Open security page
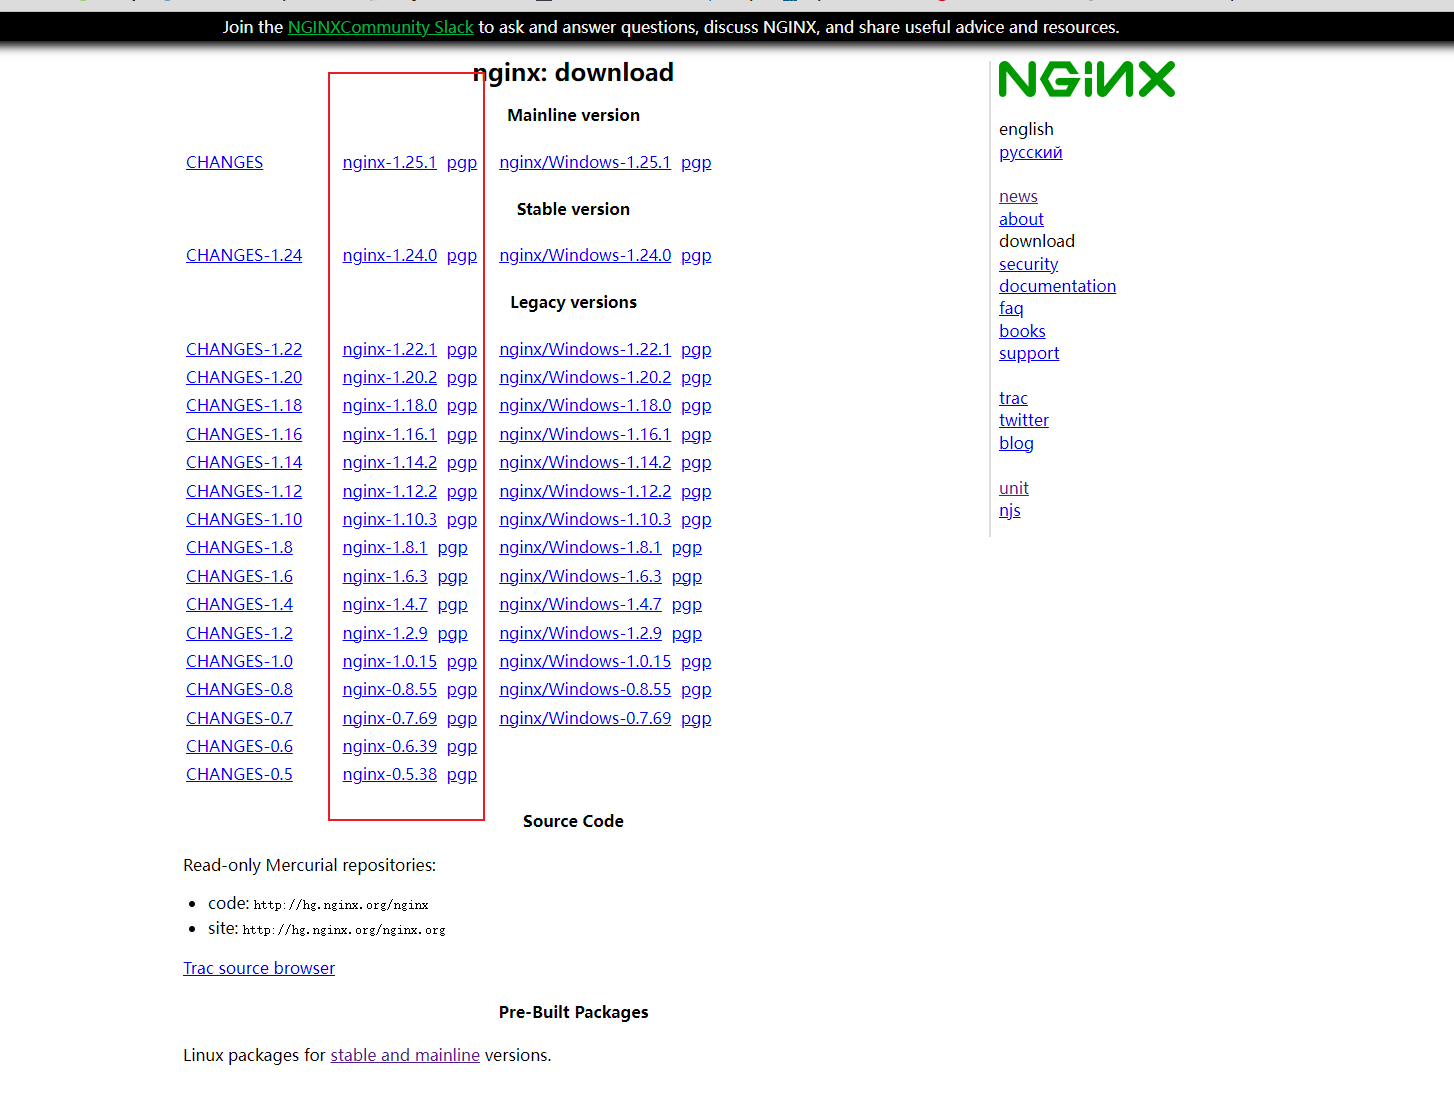 (x=1028, y=264)
